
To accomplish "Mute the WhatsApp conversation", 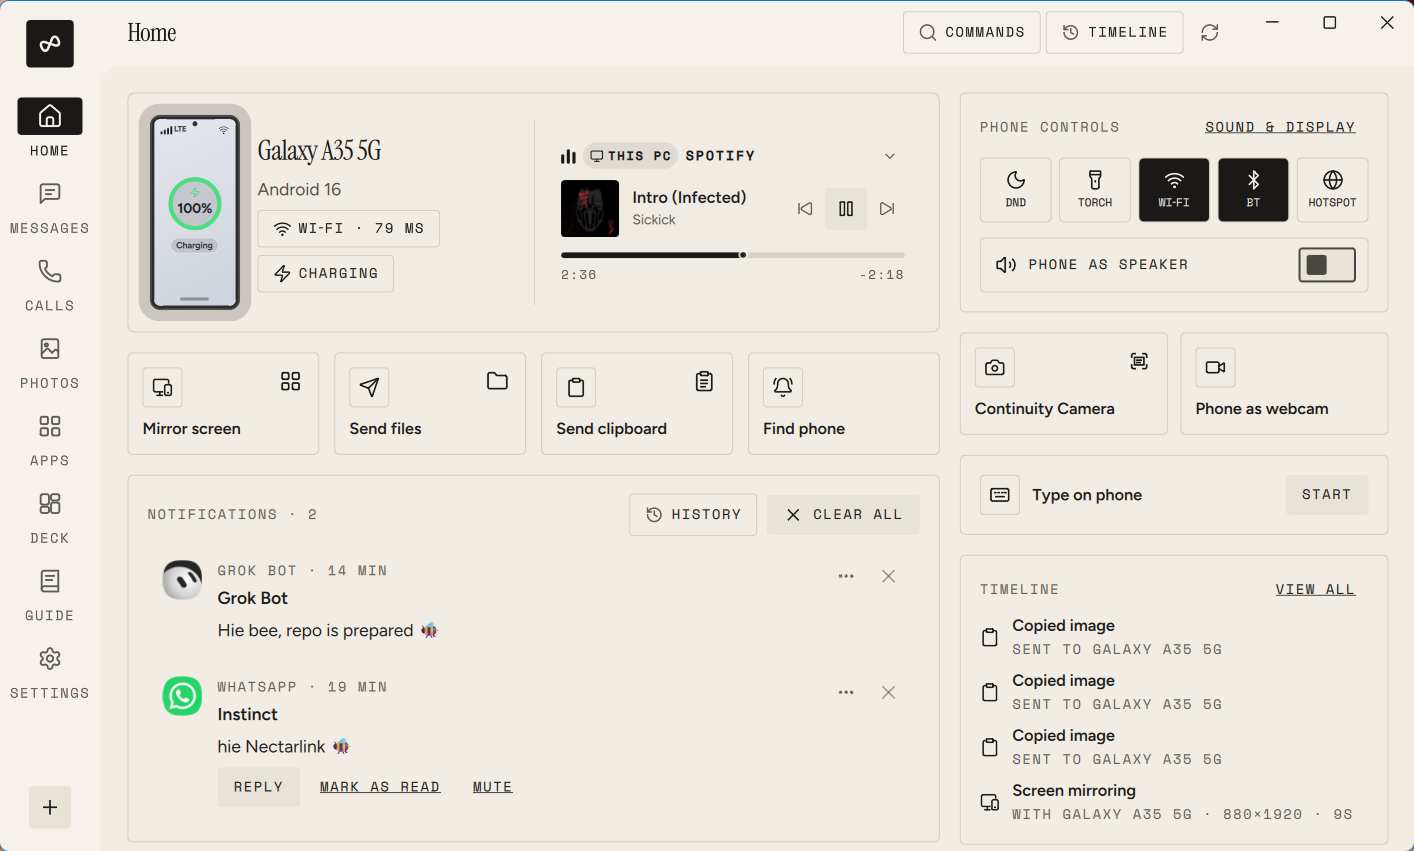I will tap(493, 787).
